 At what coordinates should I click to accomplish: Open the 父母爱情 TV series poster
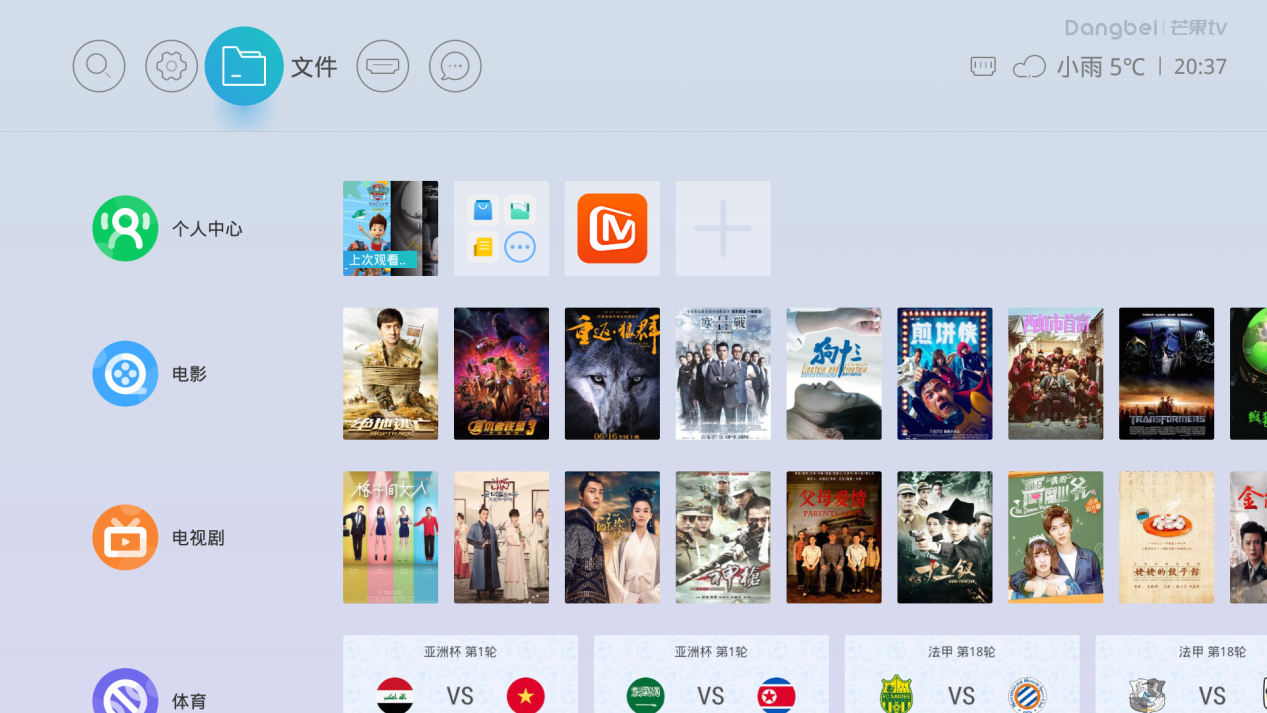pos(834,538)
